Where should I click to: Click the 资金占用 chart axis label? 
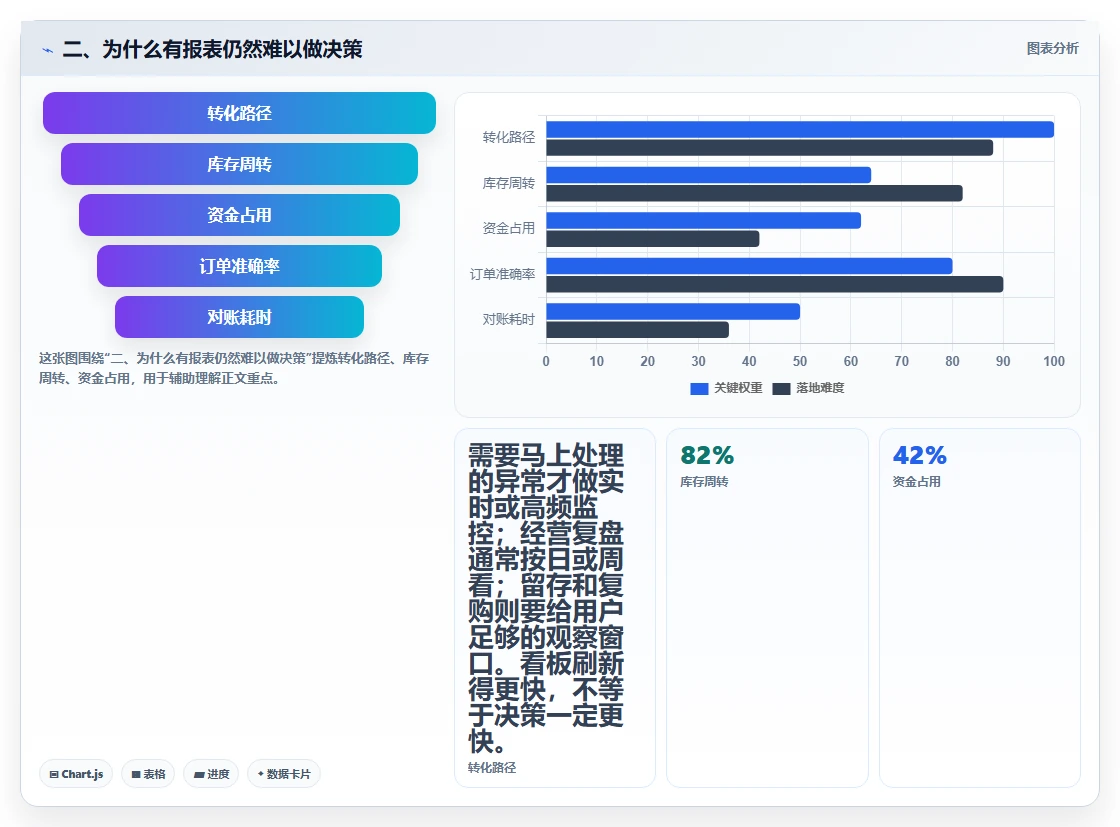(x=509, y=229)
